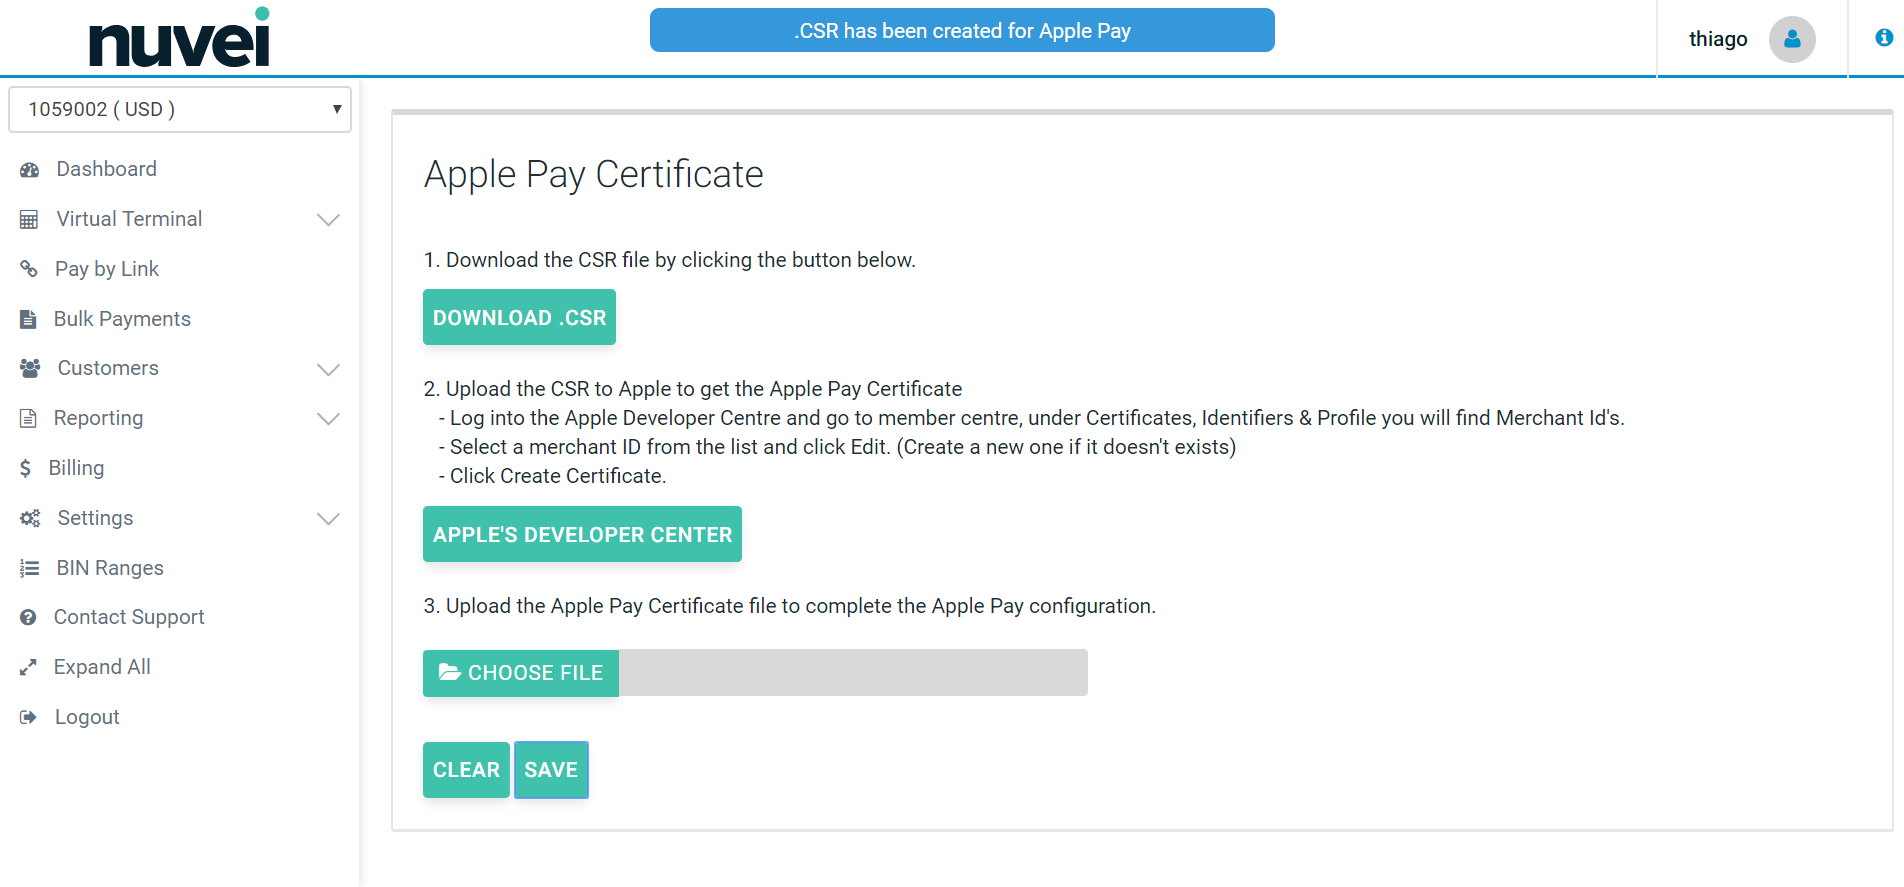Click the Logout exit icon

28,717
